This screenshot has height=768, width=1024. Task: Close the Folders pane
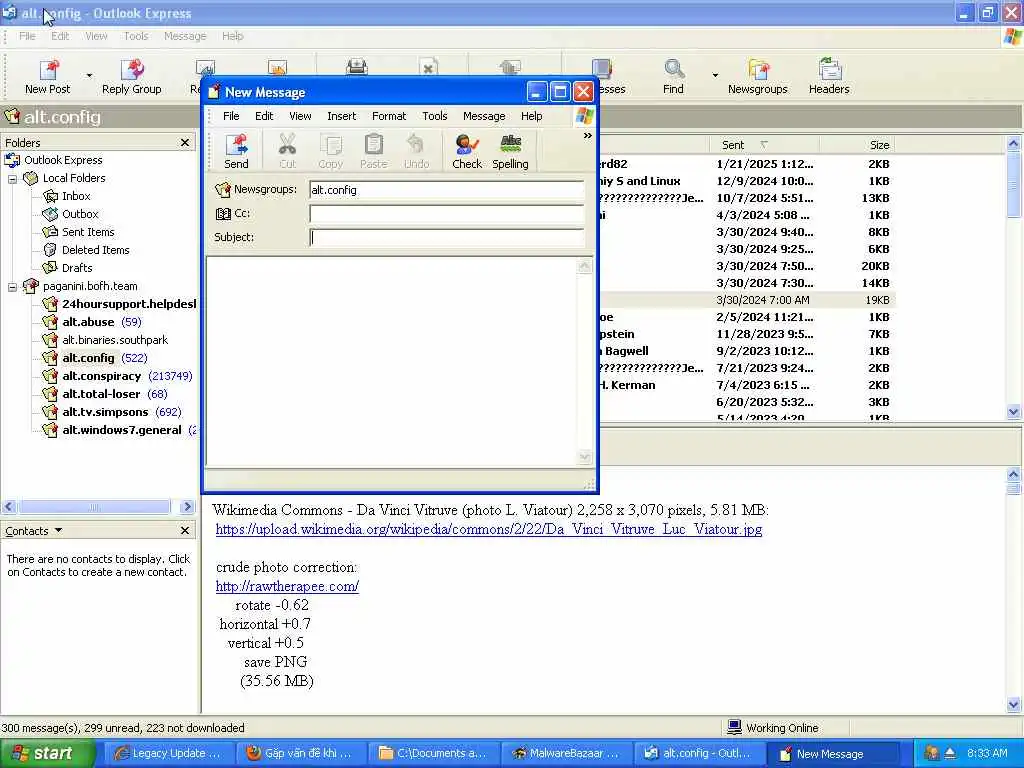click(185, 142)
